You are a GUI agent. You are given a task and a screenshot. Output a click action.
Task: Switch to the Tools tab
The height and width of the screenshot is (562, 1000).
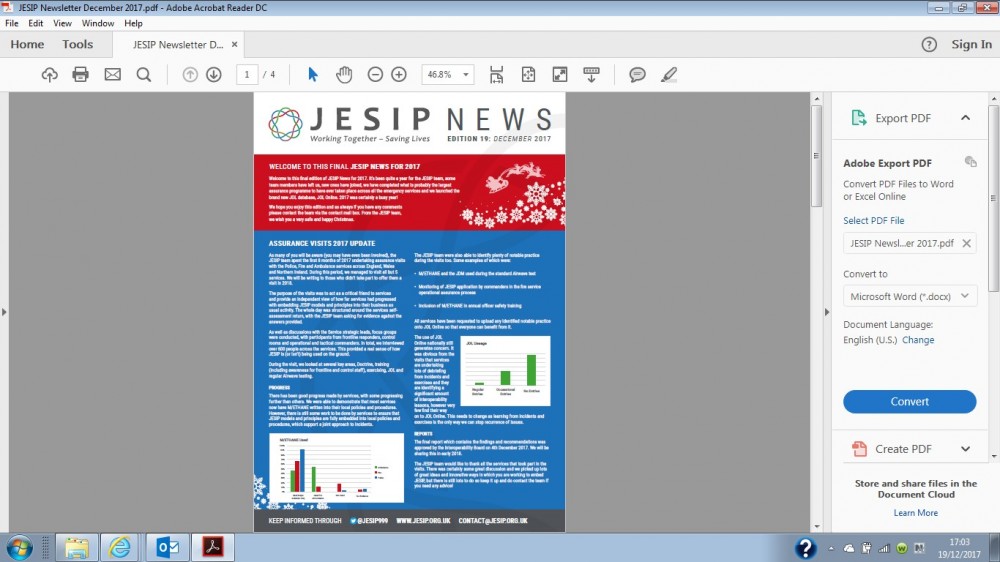pos(77,45)
